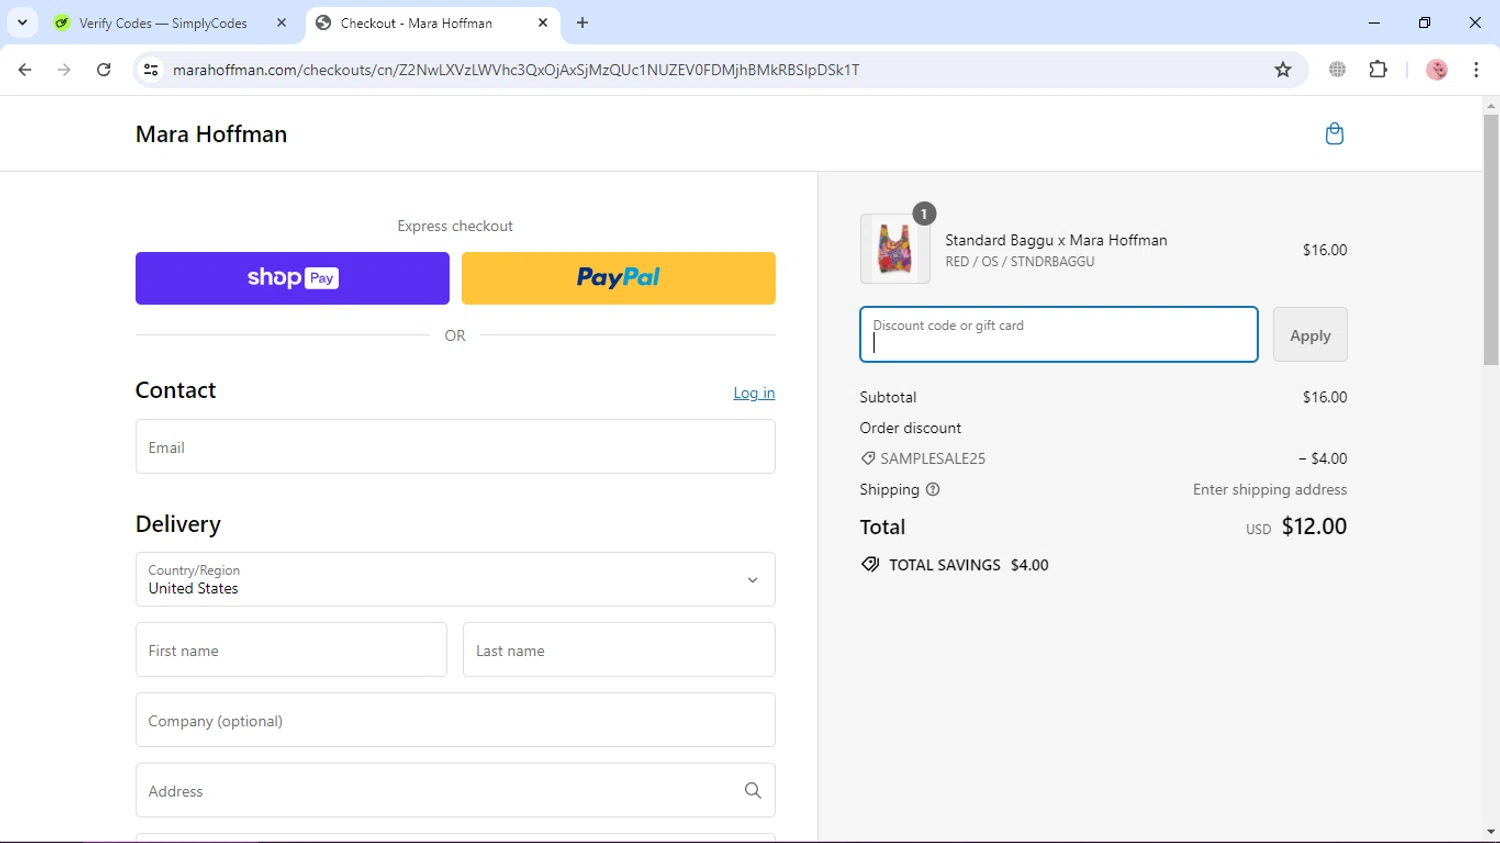This screenshot has width=1500, height=843.
Task: Click the shipping help question mark icon
Action: pyautogui.click(x=933, y=490)
